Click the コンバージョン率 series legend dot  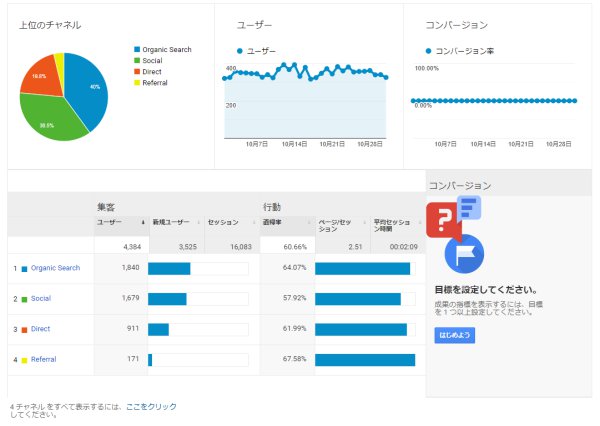[x=429, y=51]
